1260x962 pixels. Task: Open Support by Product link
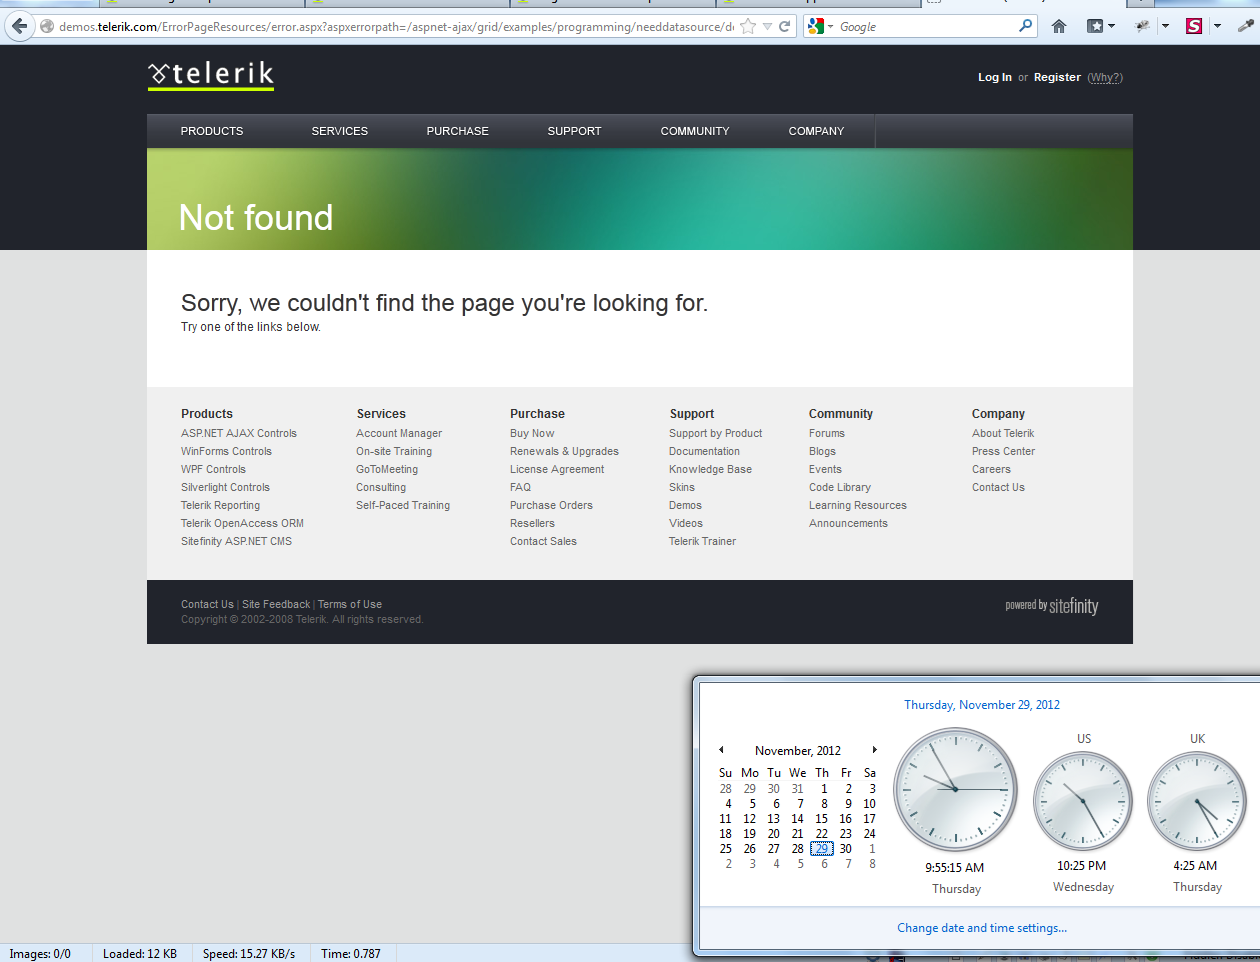coord(715,433)
